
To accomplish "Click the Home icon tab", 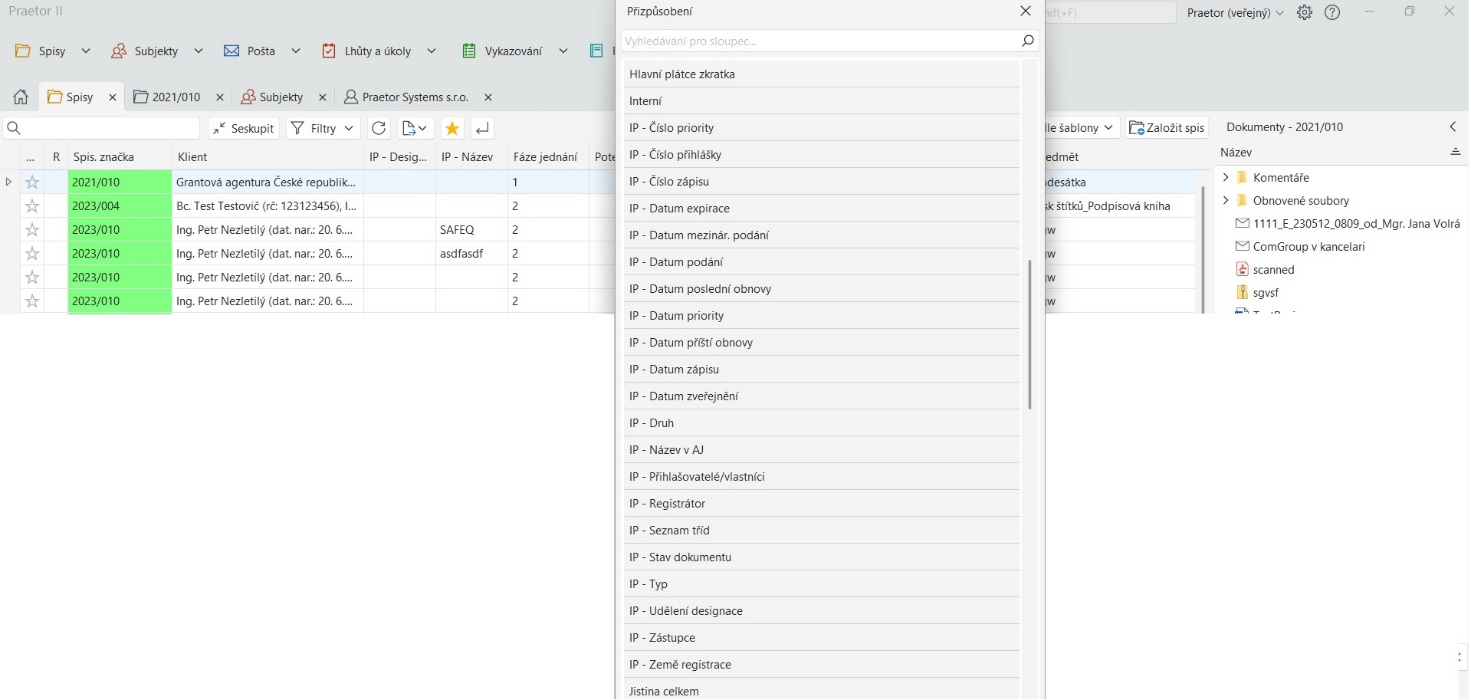I will tap(20, 97).
